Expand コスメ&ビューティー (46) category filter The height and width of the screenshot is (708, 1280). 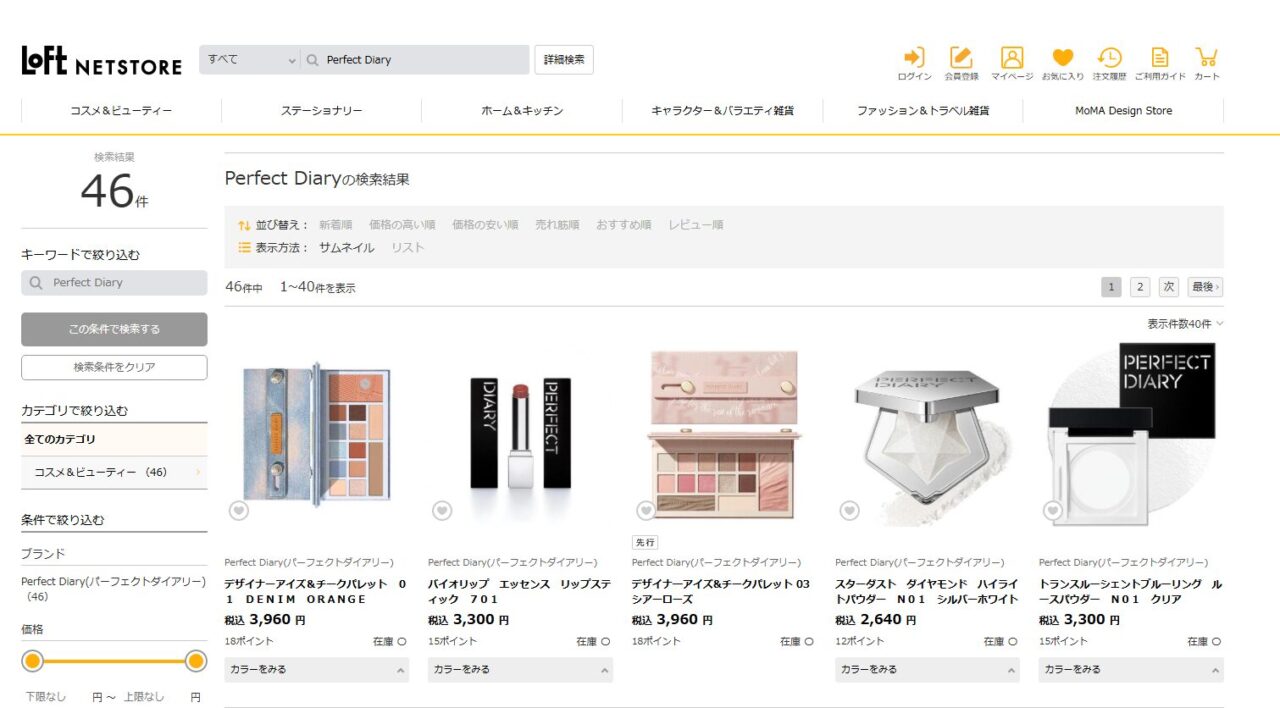114,472
